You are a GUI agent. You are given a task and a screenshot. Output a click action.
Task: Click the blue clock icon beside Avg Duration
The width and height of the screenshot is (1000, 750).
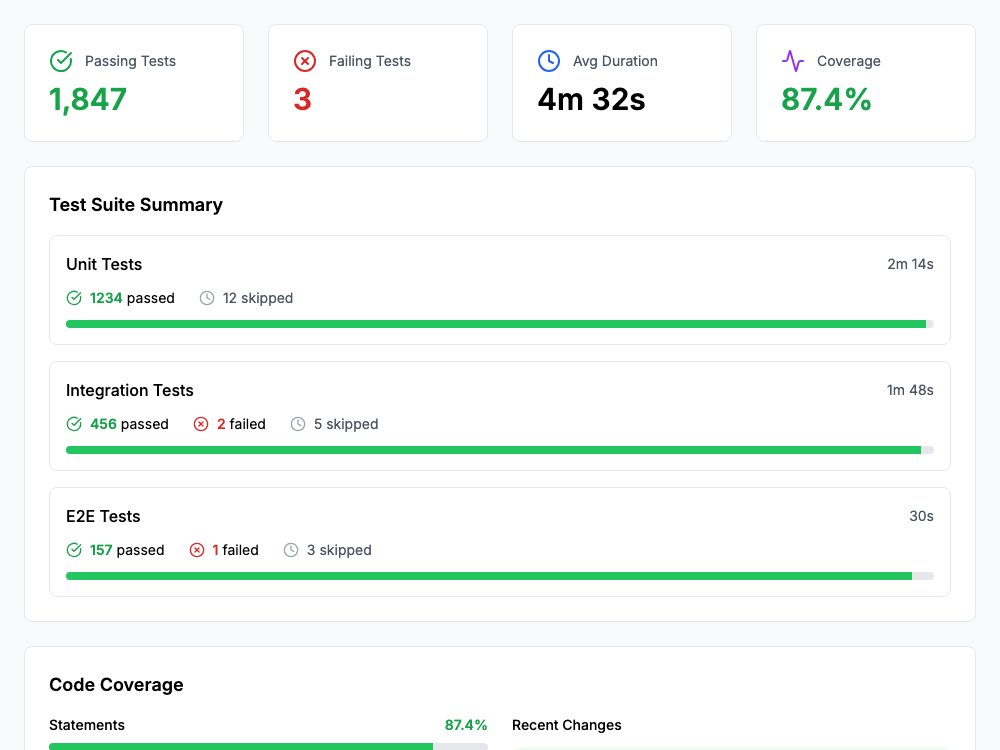click(549, 61)
